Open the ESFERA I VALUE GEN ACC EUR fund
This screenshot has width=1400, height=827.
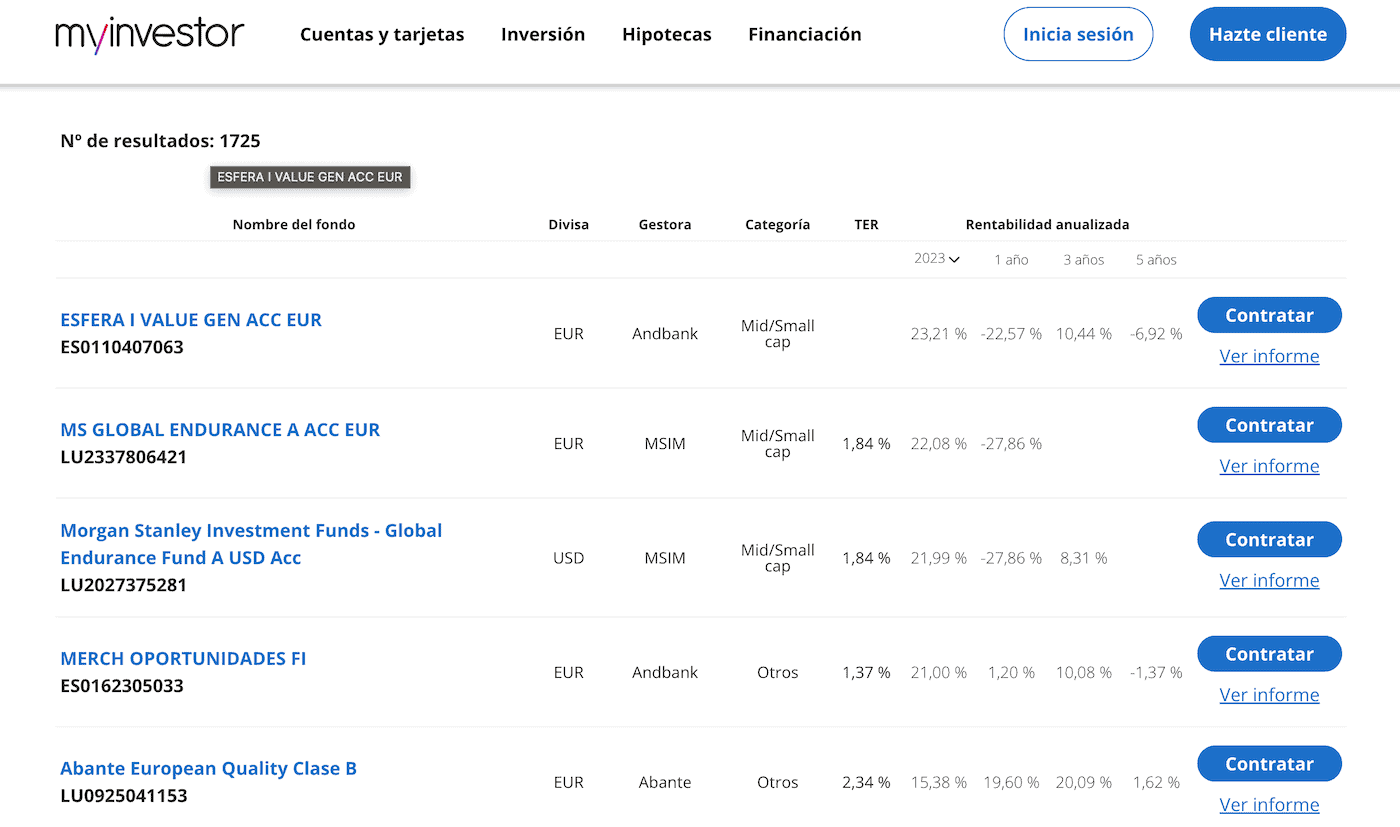191,320
